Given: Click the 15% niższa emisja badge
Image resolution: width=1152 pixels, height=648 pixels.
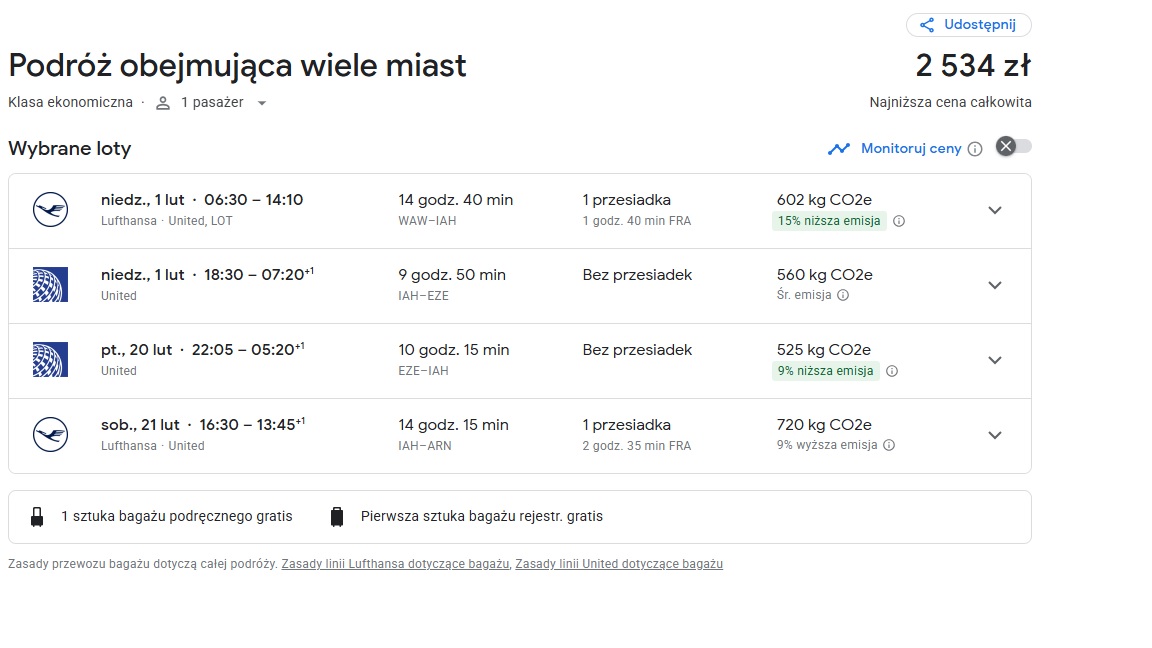Looking at the screenshot, I should click(829, 221).
